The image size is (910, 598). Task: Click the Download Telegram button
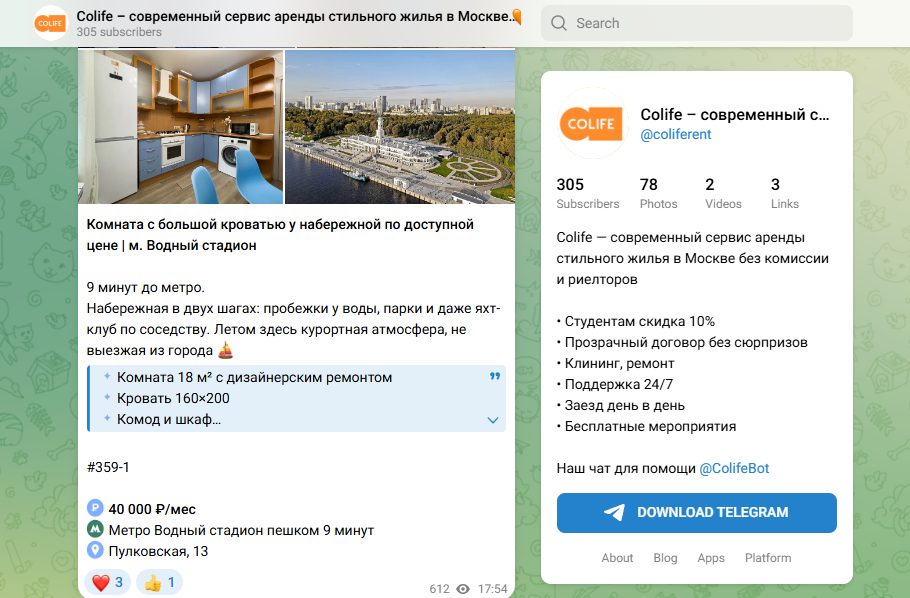tap(696, 513)
